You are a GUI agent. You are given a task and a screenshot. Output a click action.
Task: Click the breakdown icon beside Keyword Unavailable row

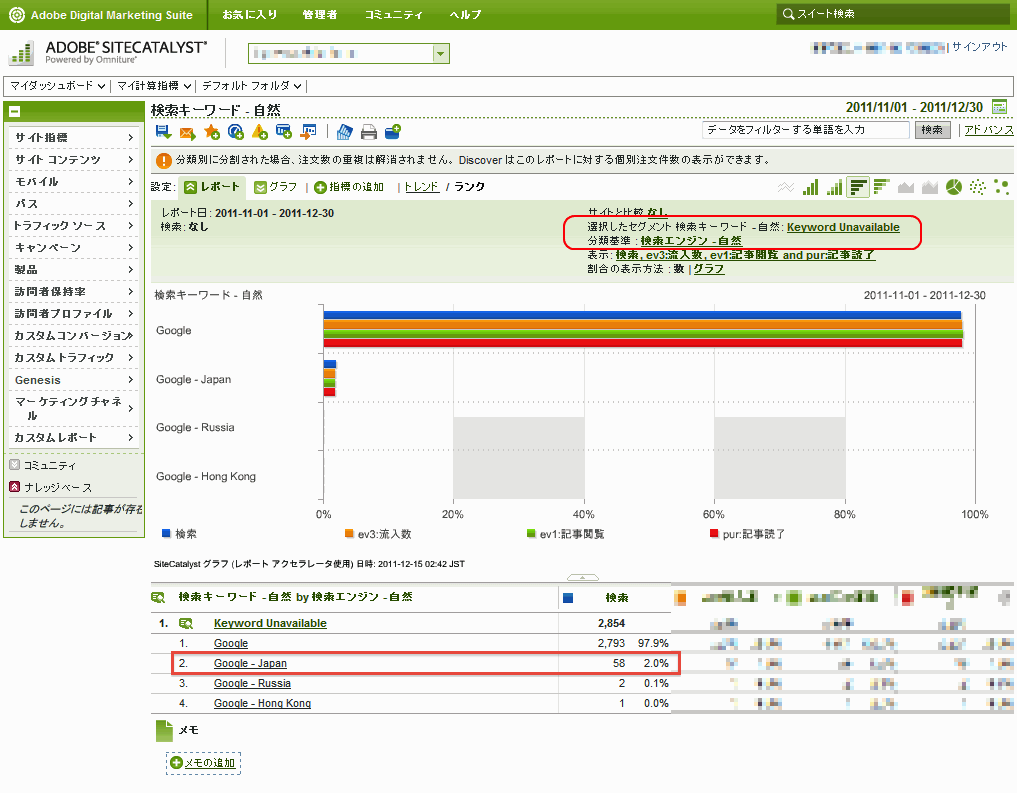[x=186, y=623]
